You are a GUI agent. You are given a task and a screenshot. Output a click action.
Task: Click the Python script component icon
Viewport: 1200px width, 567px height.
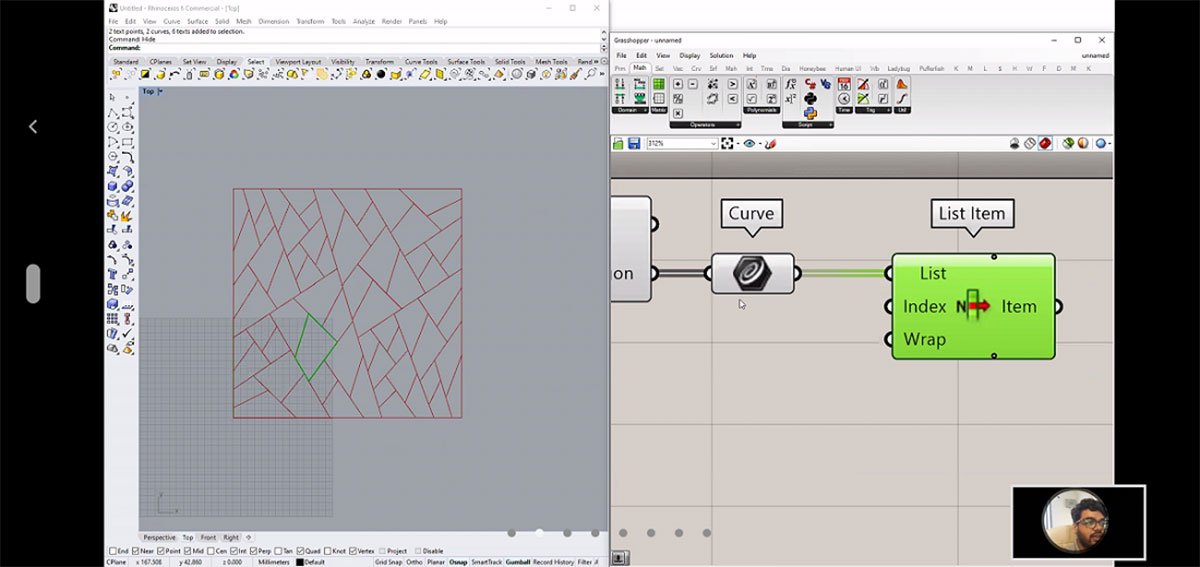pos(810,113)
